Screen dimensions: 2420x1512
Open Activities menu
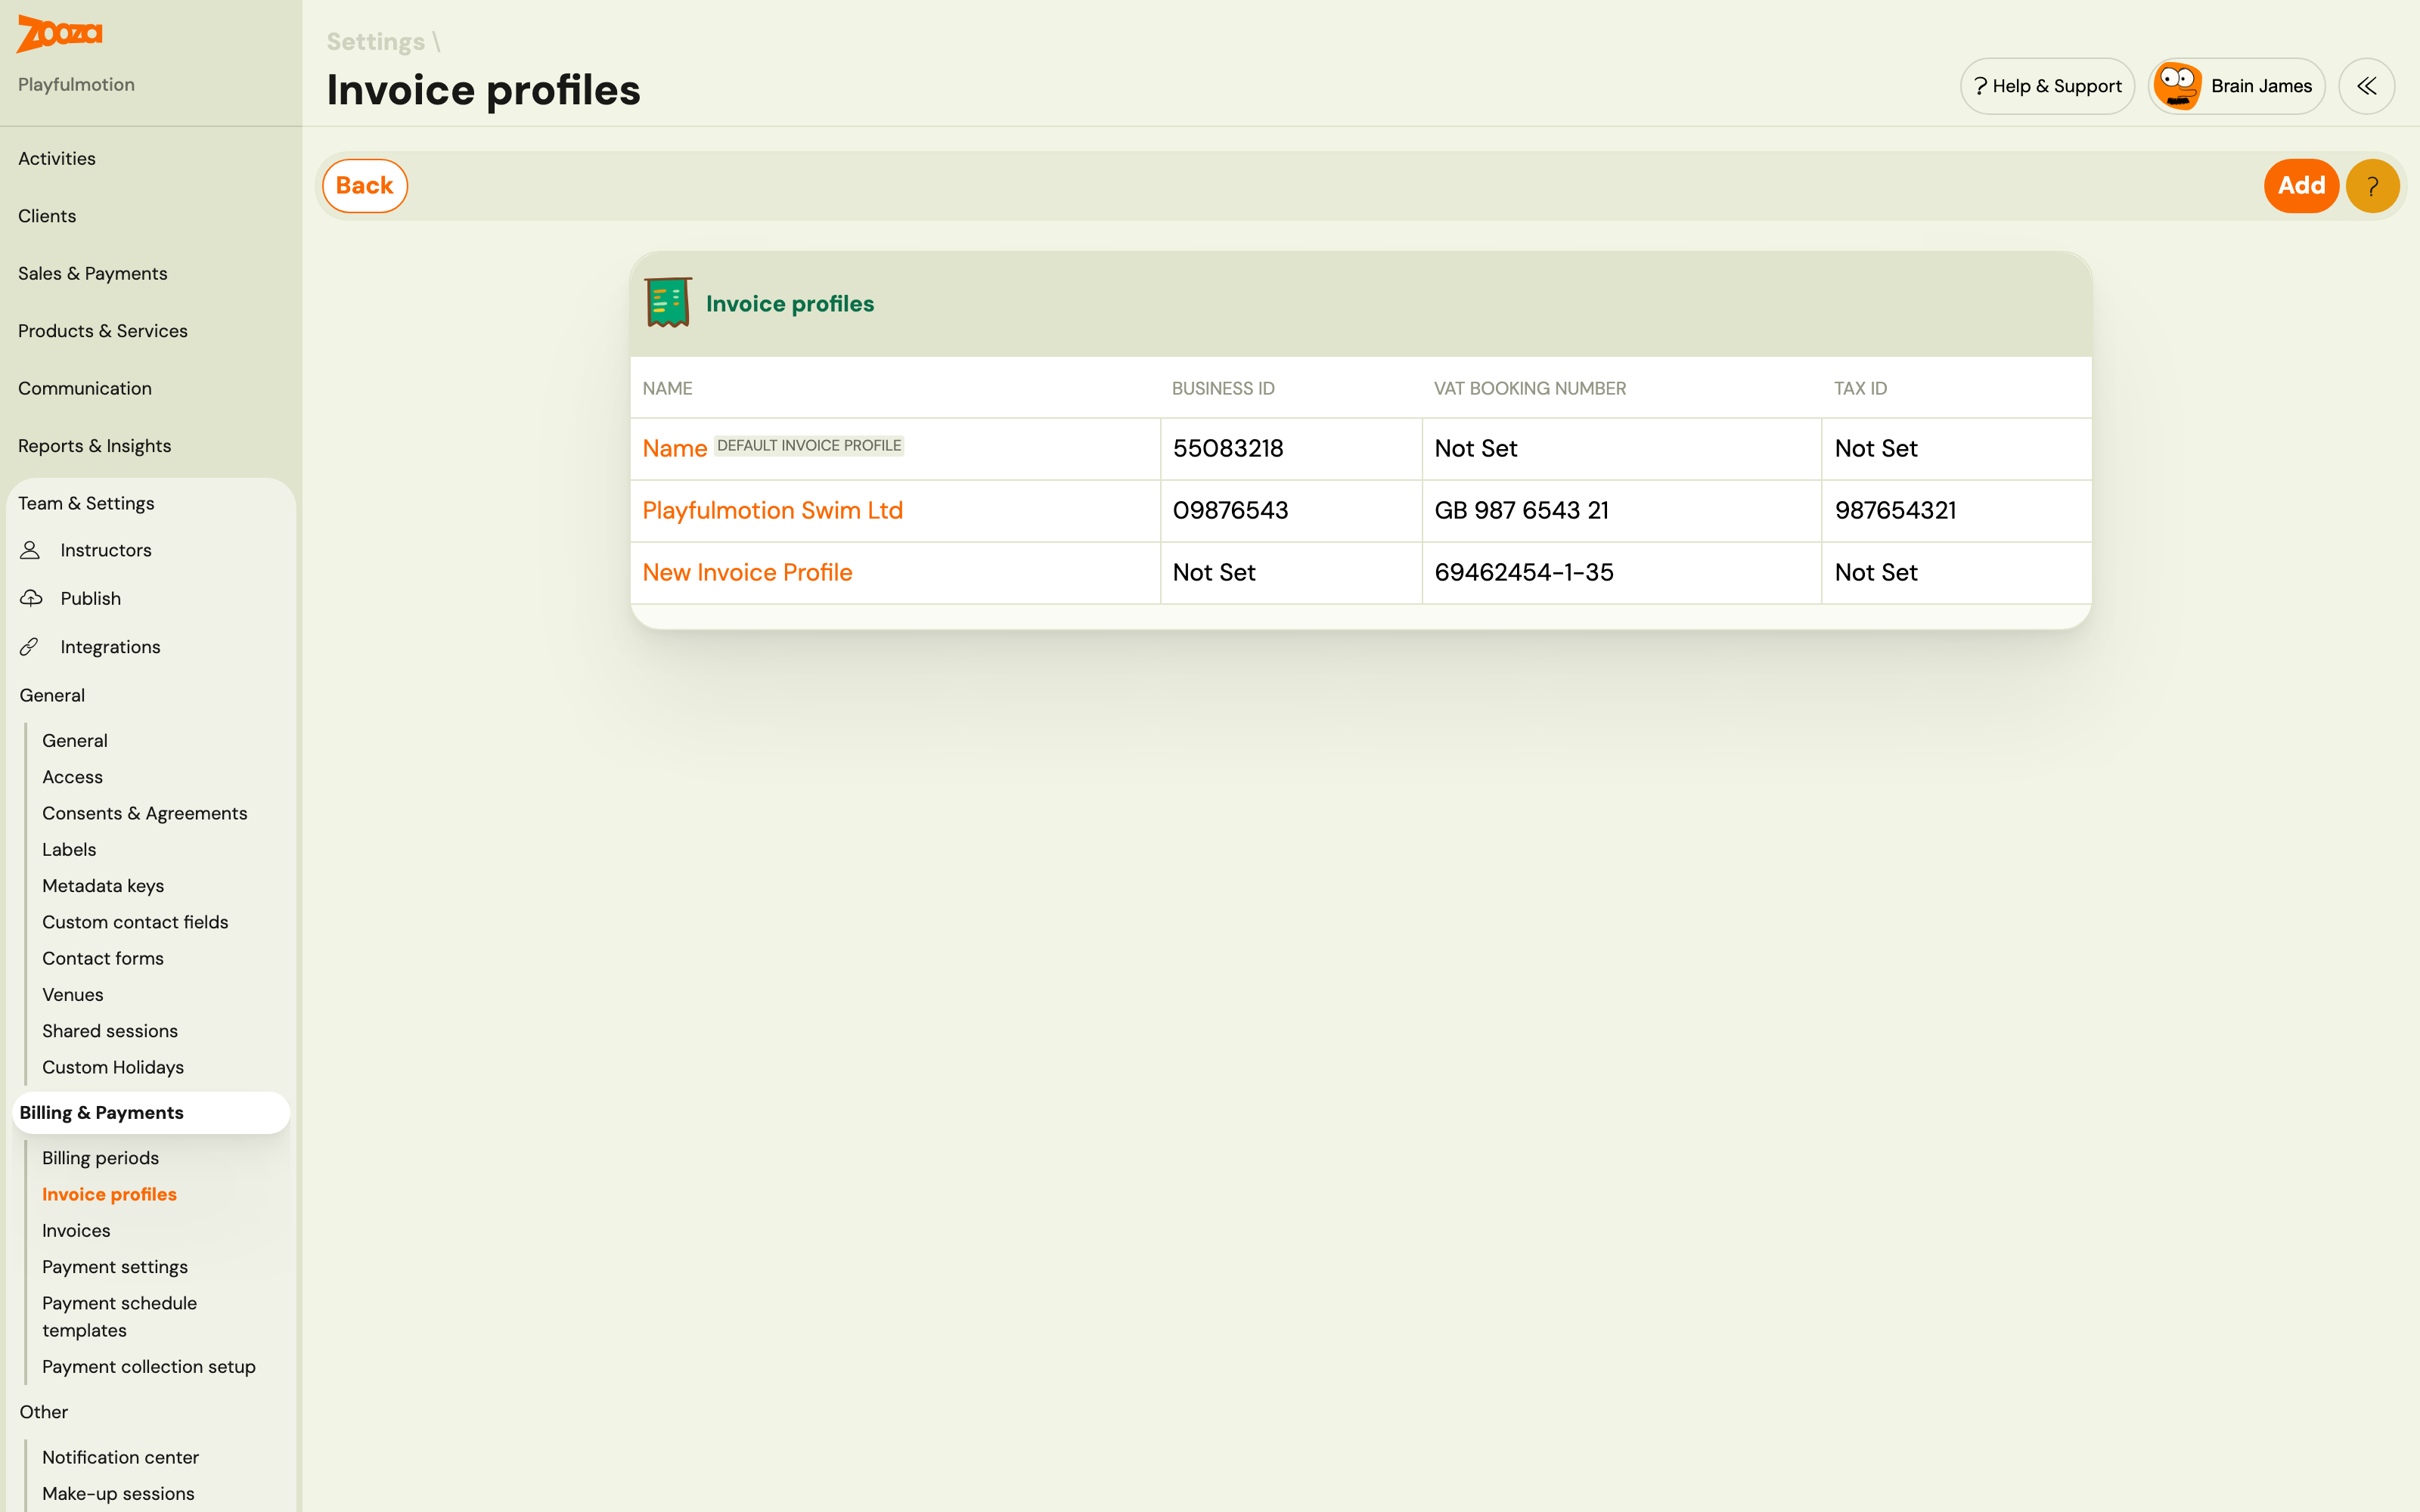pos(57,158)
